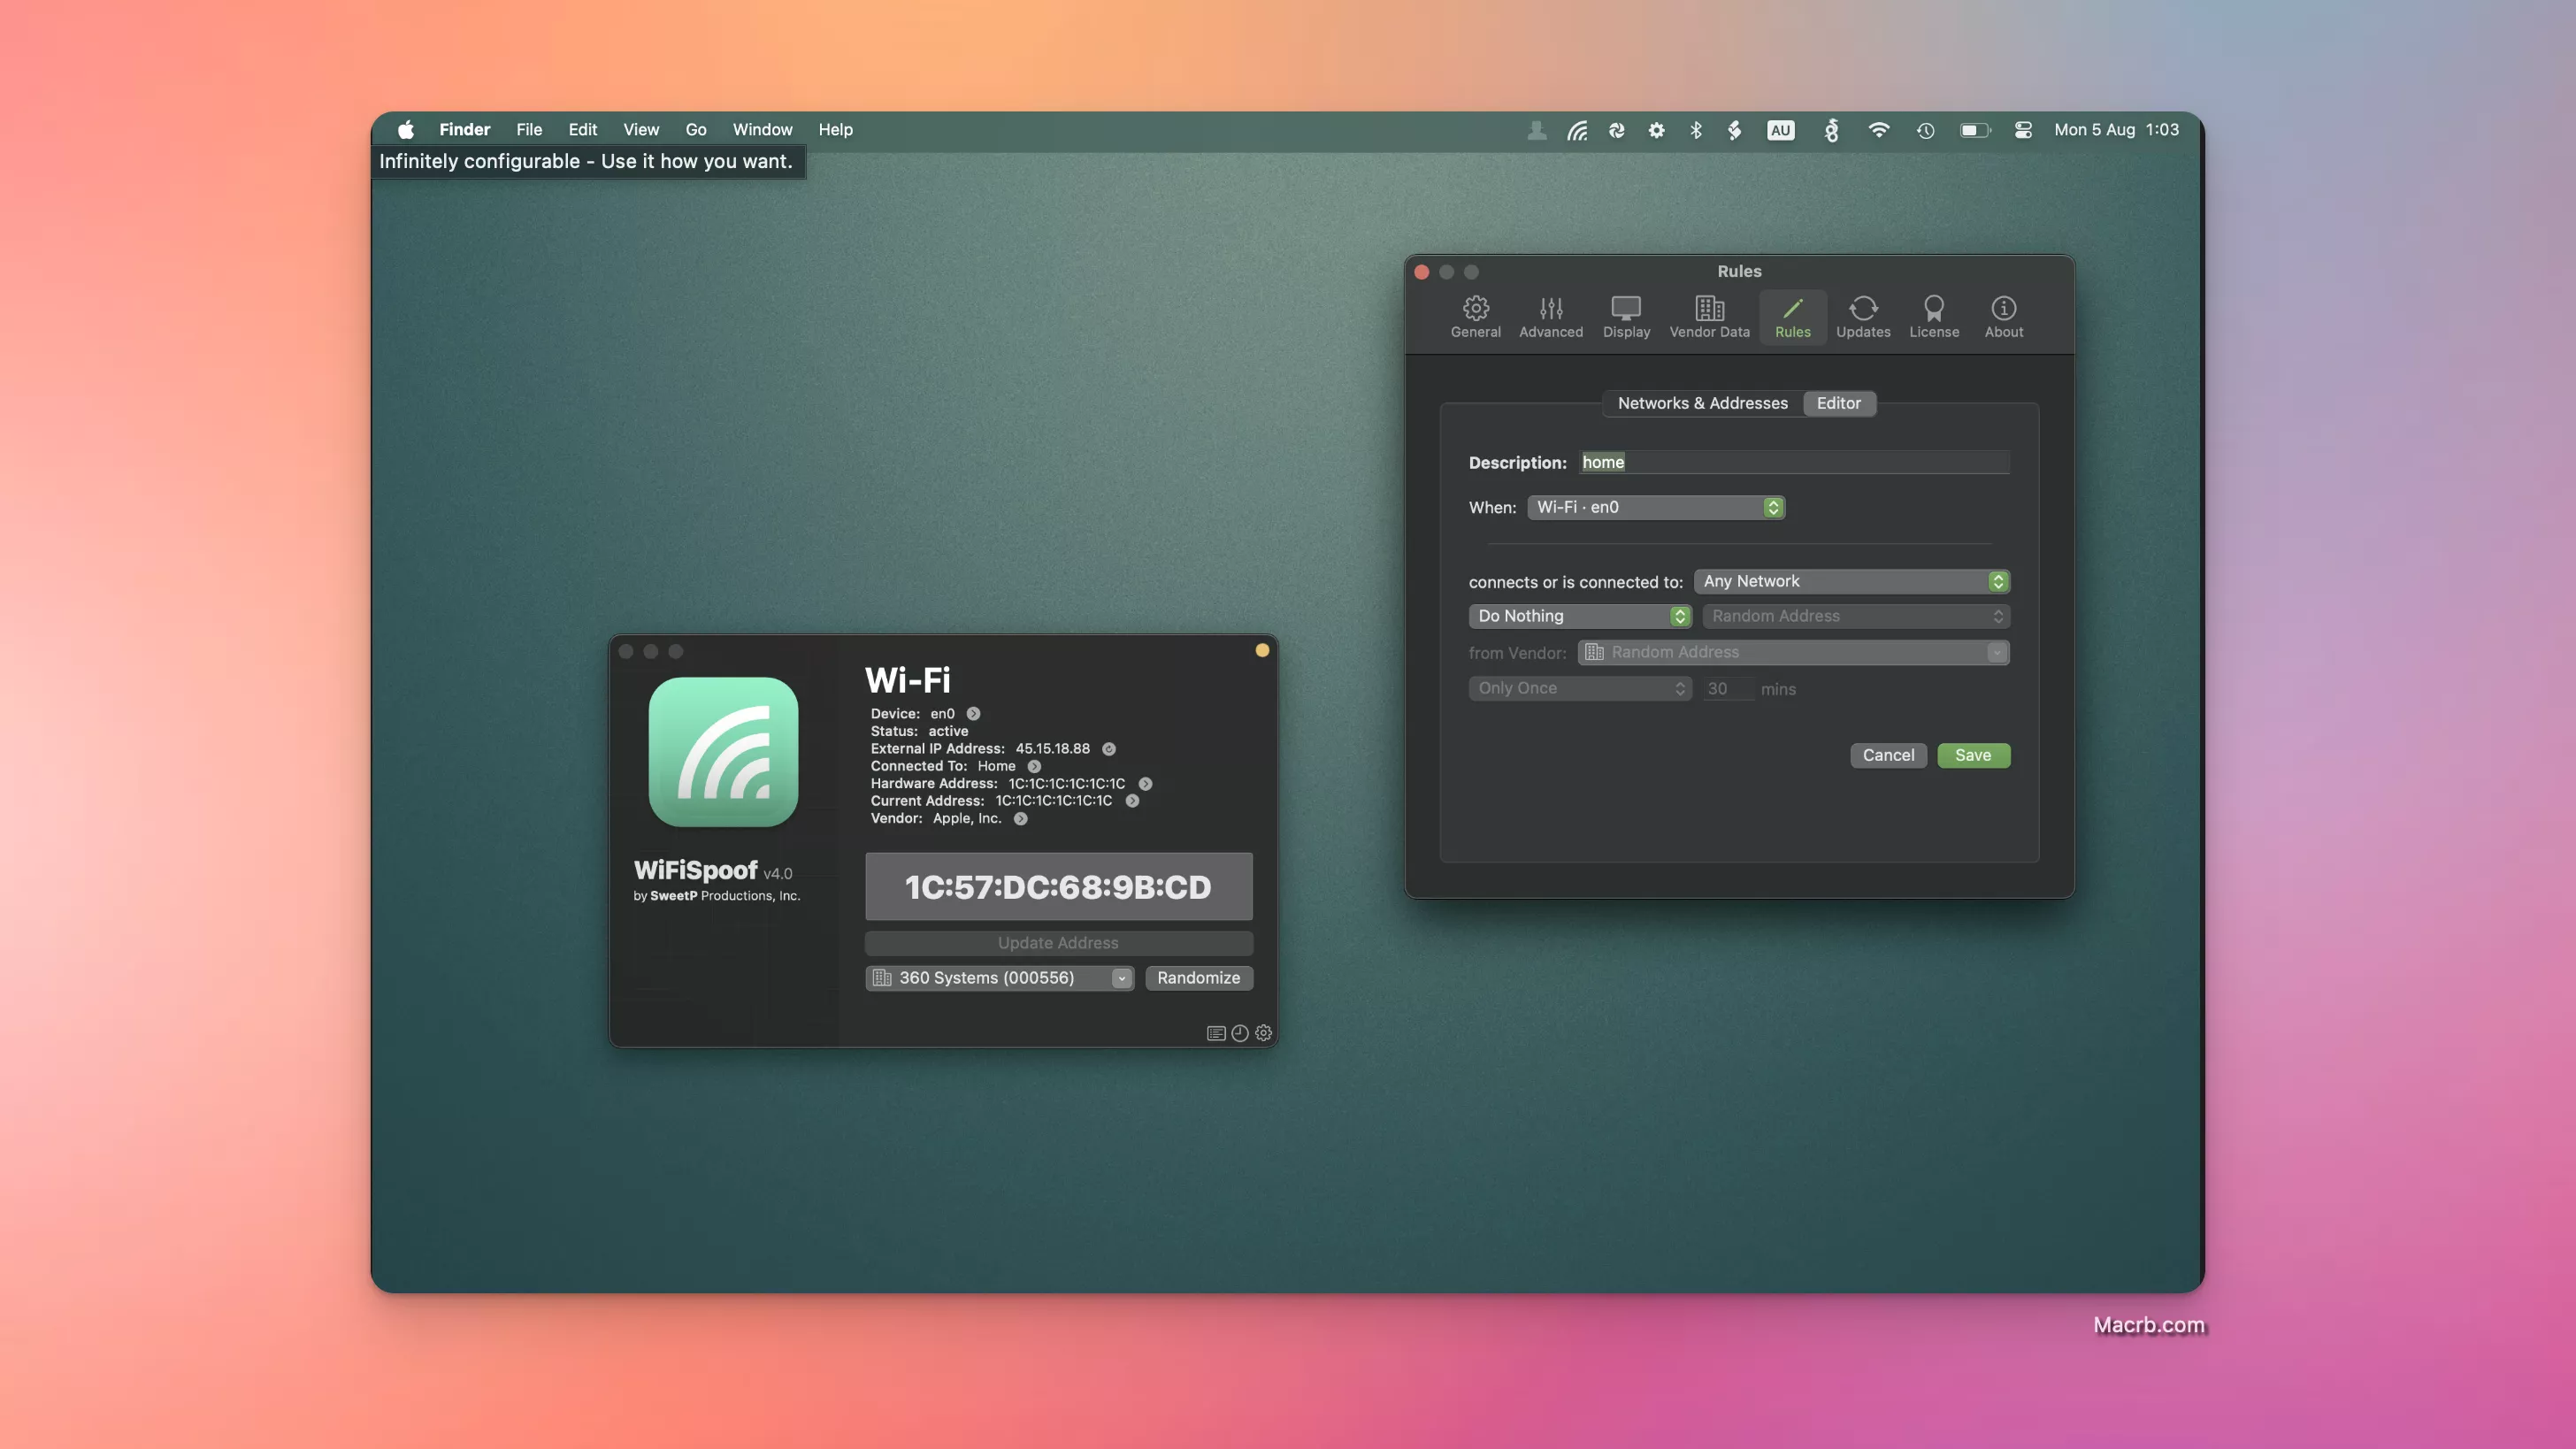Open the Updates preferences tab
The width and height of the screenshot is (2576, 1449).
[x=1863, y=317]
